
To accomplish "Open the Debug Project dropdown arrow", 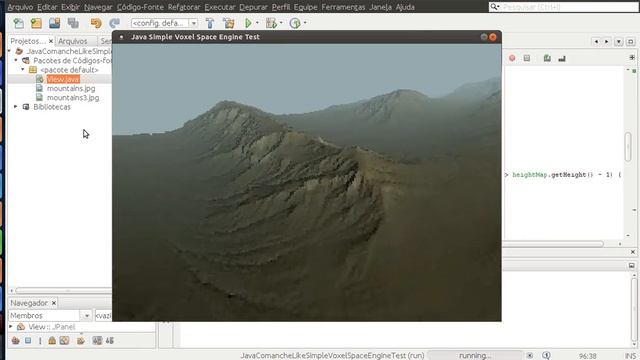I will [281, 23].
